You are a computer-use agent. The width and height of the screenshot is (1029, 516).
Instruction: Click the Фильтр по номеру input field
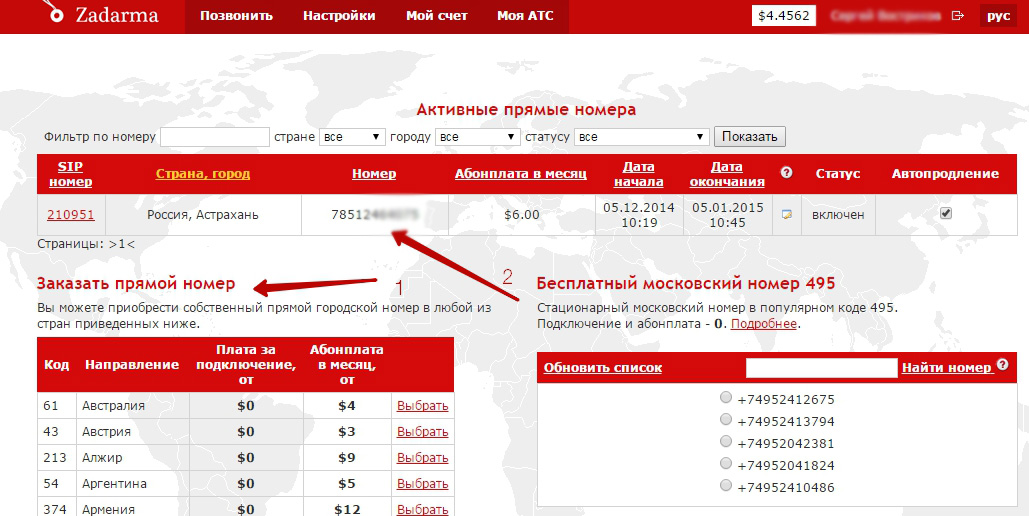point(215,137)
